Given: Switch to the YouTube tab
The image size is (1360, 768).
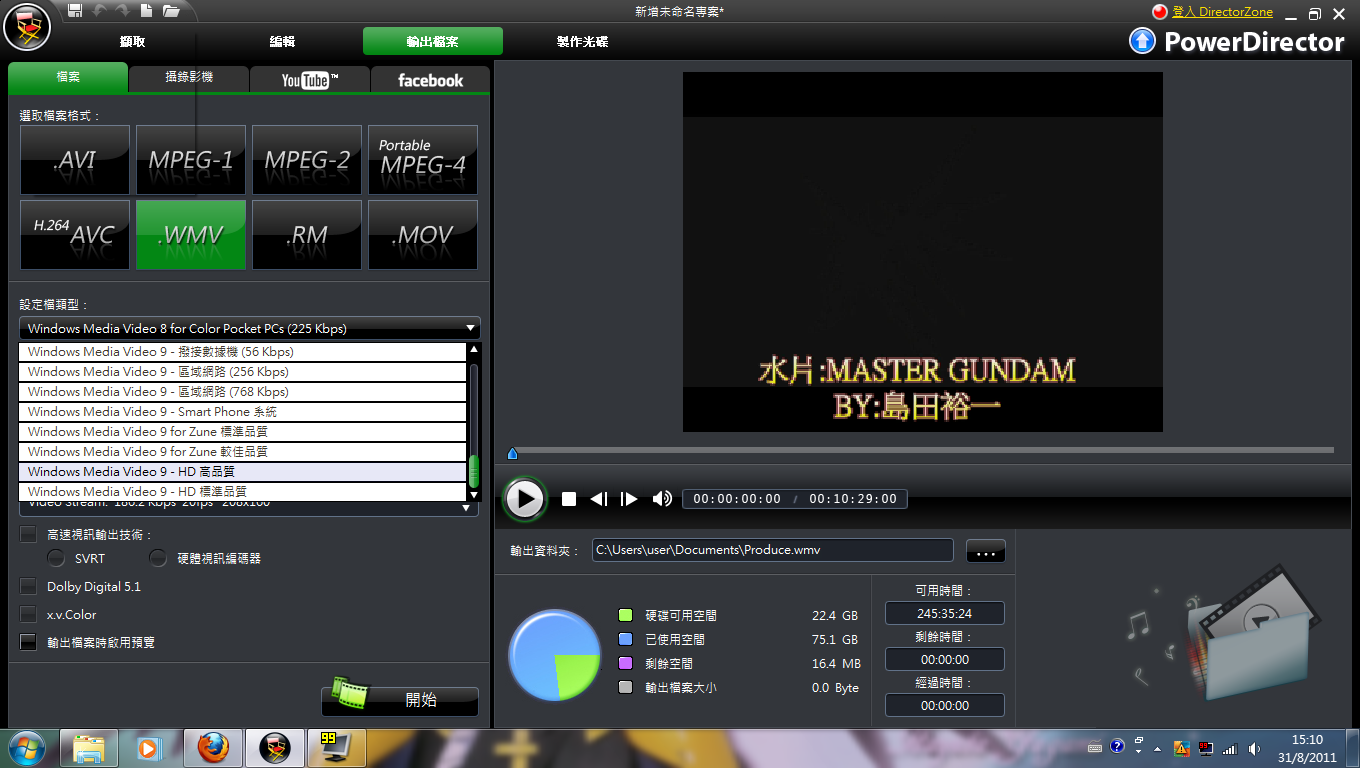Looking at the screenshot, I should [x=310, y=80].
